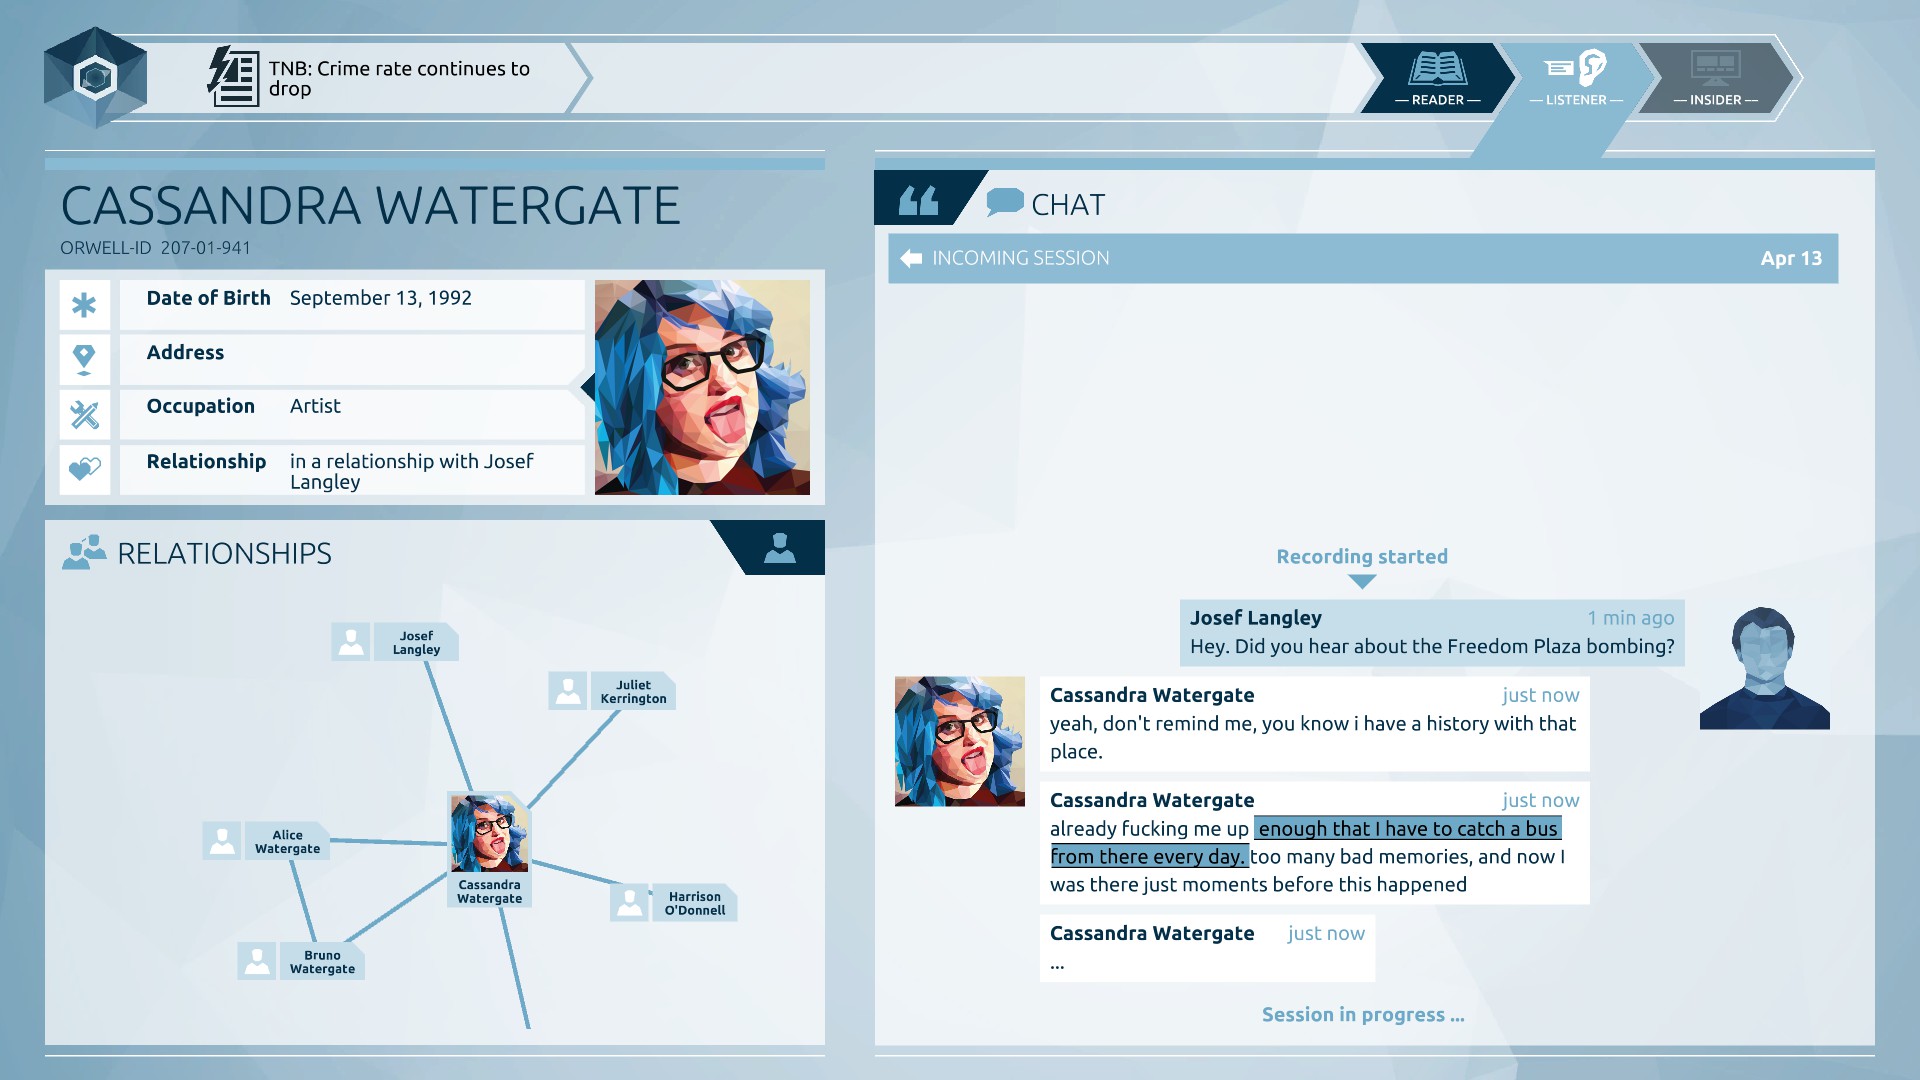Click the Cassandra Watergate profile name heading
Image resolution: width=1920 pixels, height=1080 pixels.
(370, 206)
